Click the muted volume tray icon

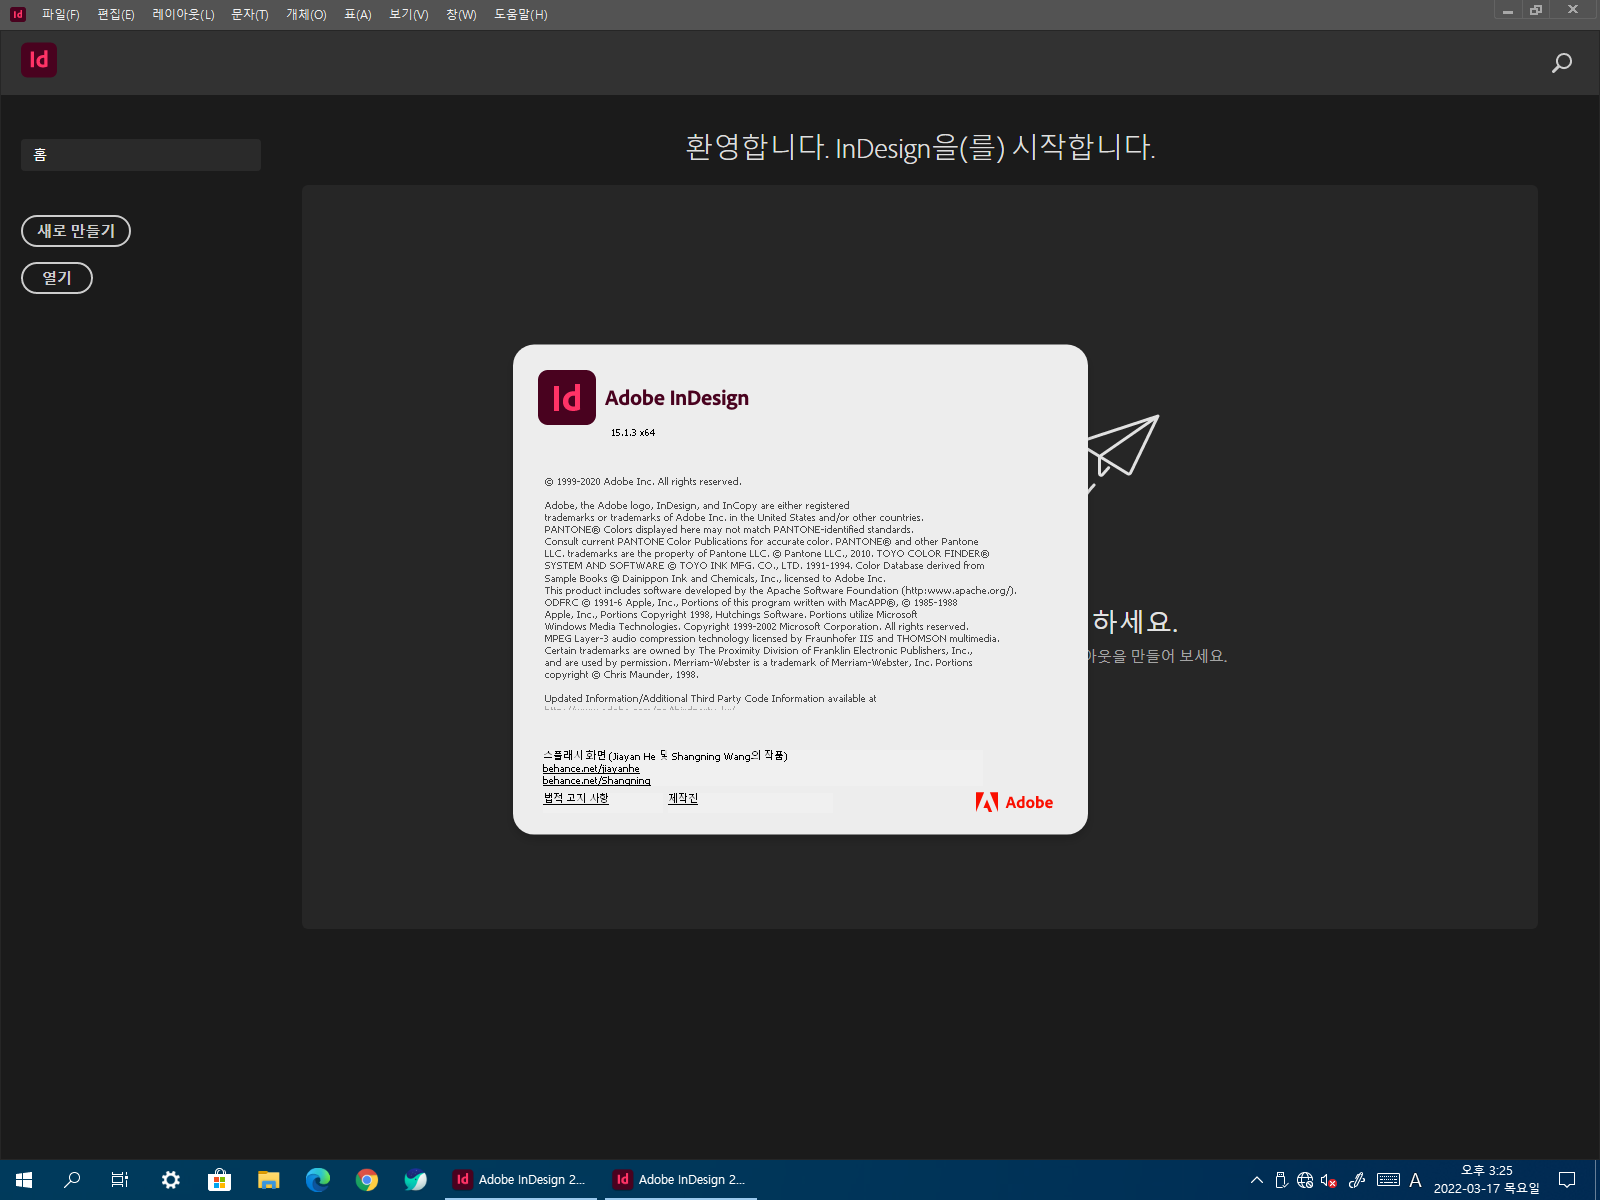1329,1180
